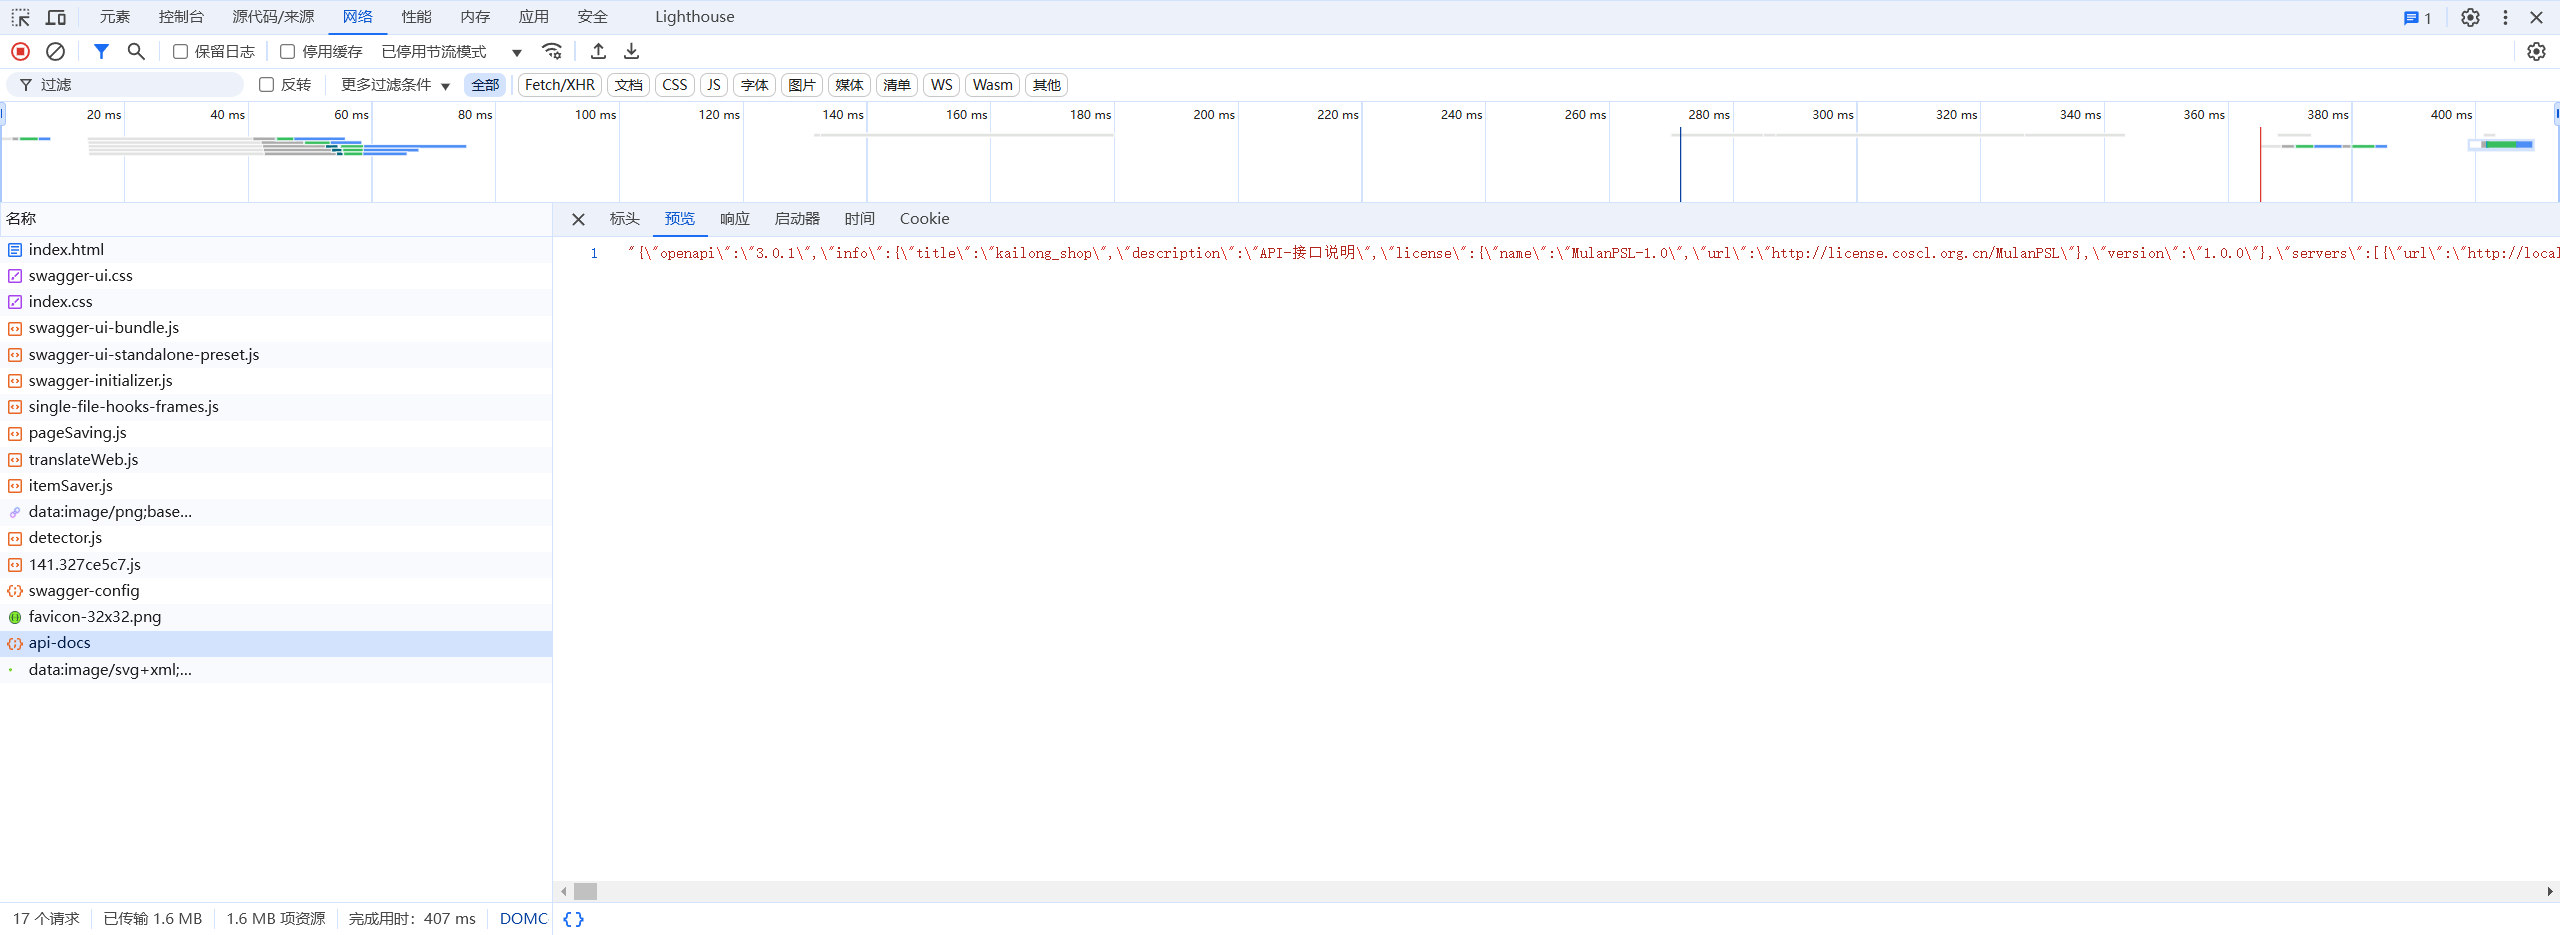Close the request details pane
Screen dimensions: 2560x935
pyautogui.click(x=578, y=220)
